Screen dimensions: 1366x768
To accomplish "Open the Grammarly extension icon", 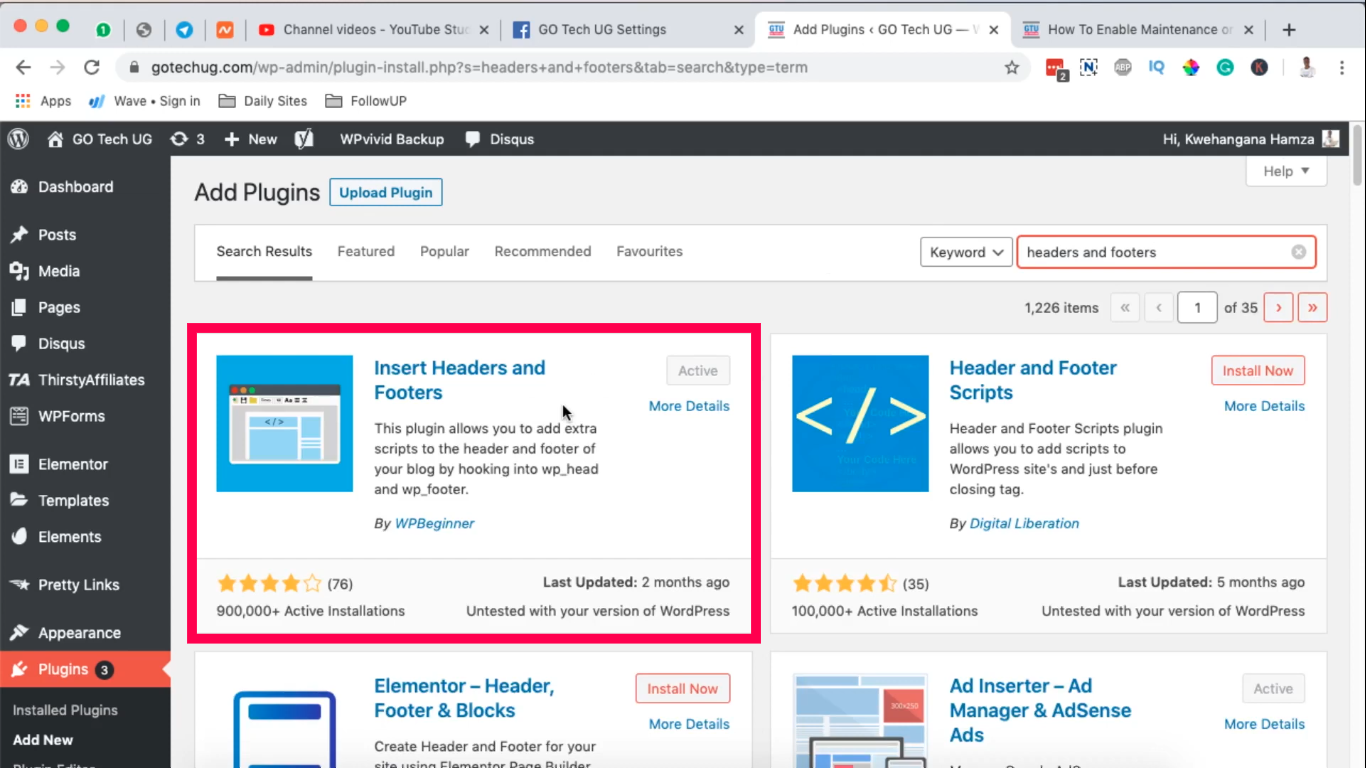I will (x=1225, y=67).
